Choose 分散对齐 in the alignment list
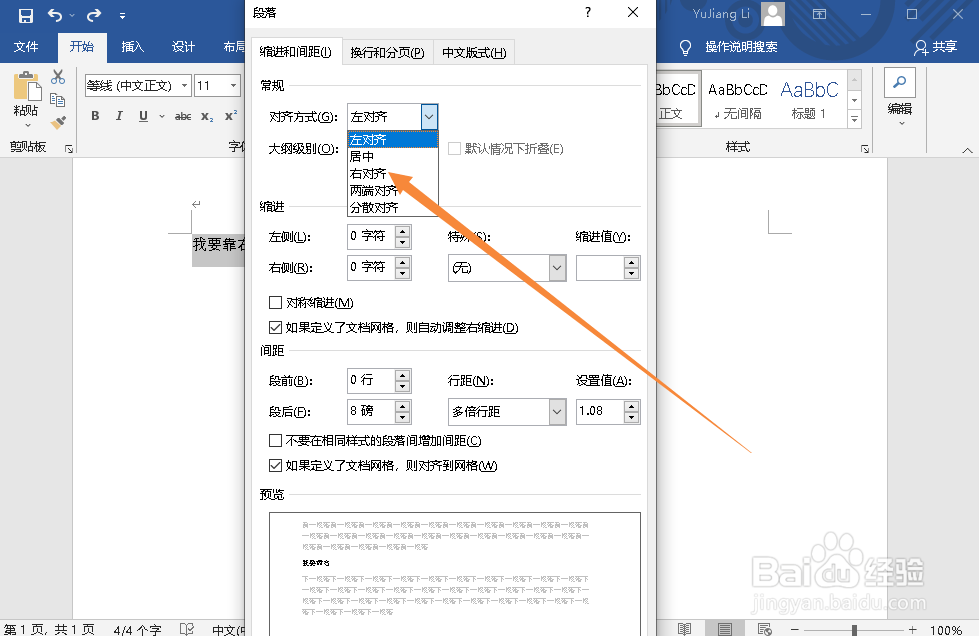This screenshot has width=979, height=636. coord(393,207)
